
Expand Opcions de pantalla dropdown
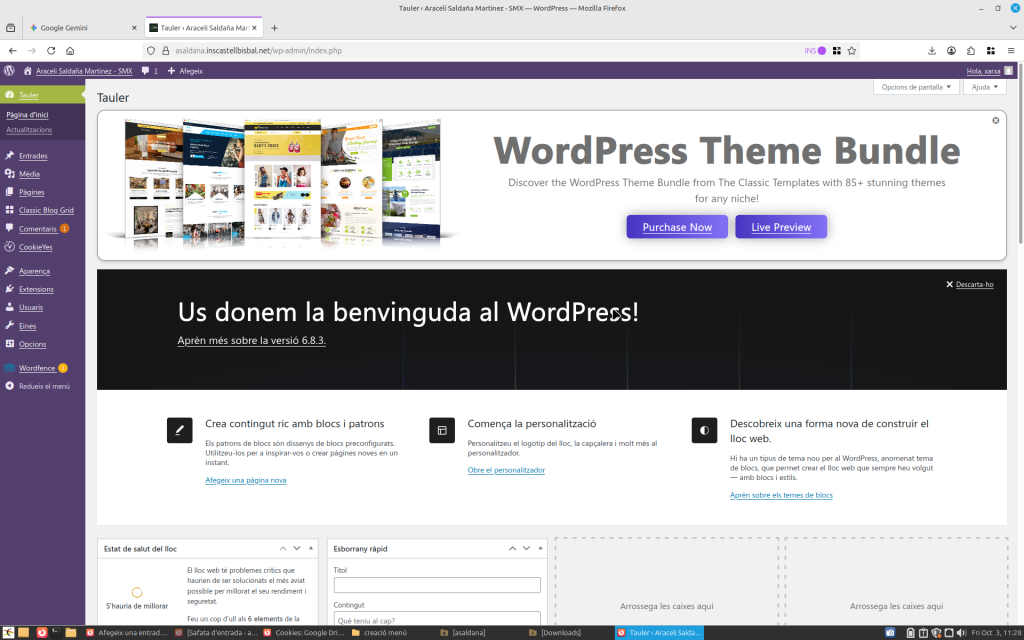(915, 87)
